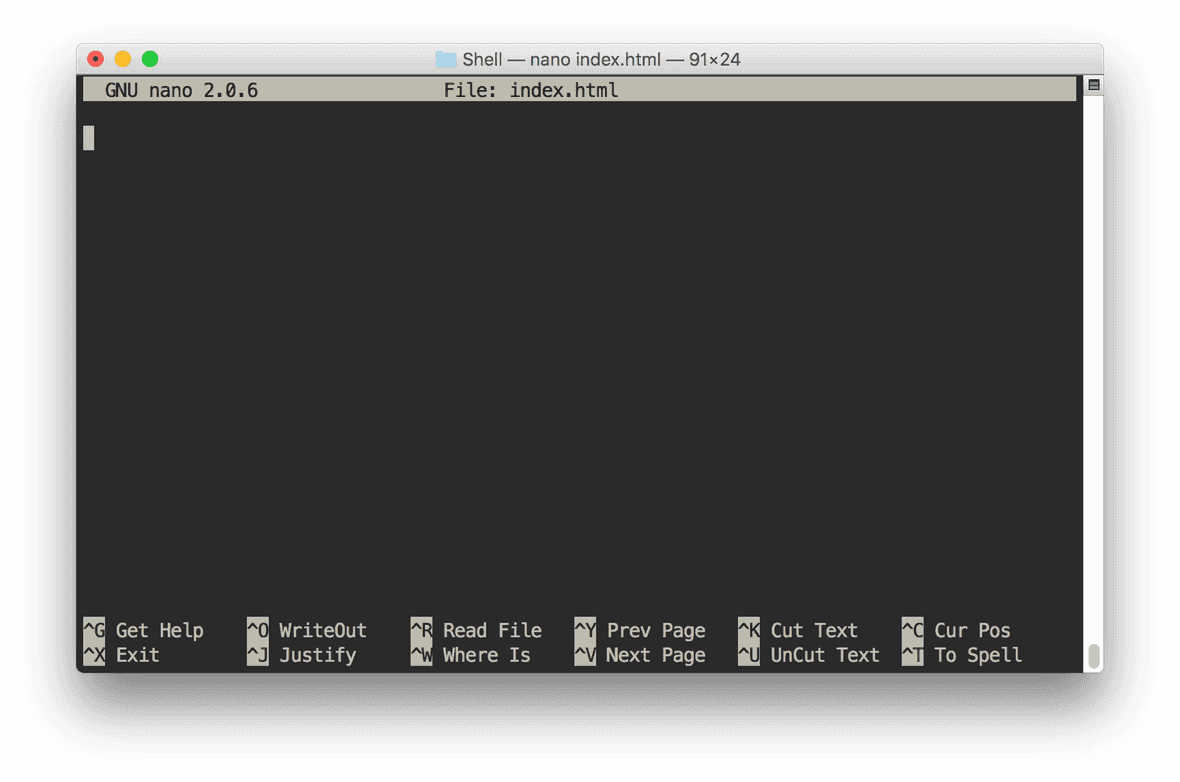Click the ^W Where Is shortcut
Screen dimensions: 1180x782
[x=471, y=656]
